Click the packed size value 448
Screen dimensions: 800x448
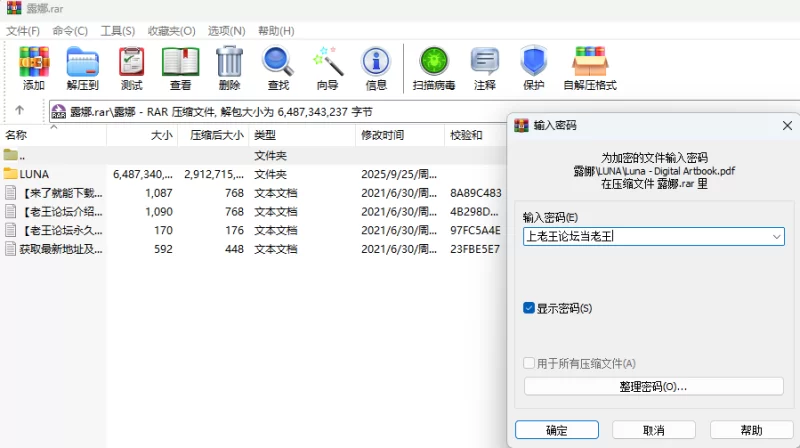234,249
